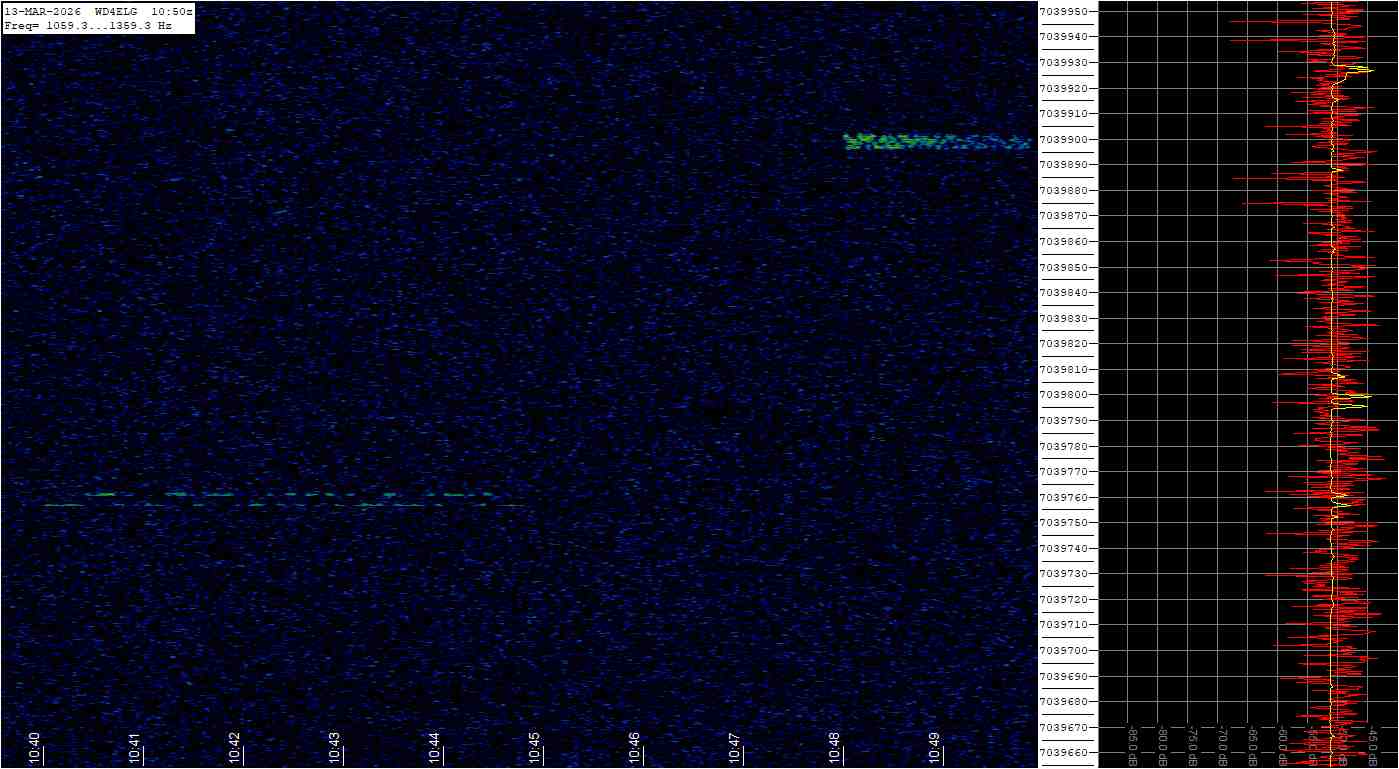Click frequency label 7039810
This screenshot has height=769, width=1399.
tap(1063, 370)
